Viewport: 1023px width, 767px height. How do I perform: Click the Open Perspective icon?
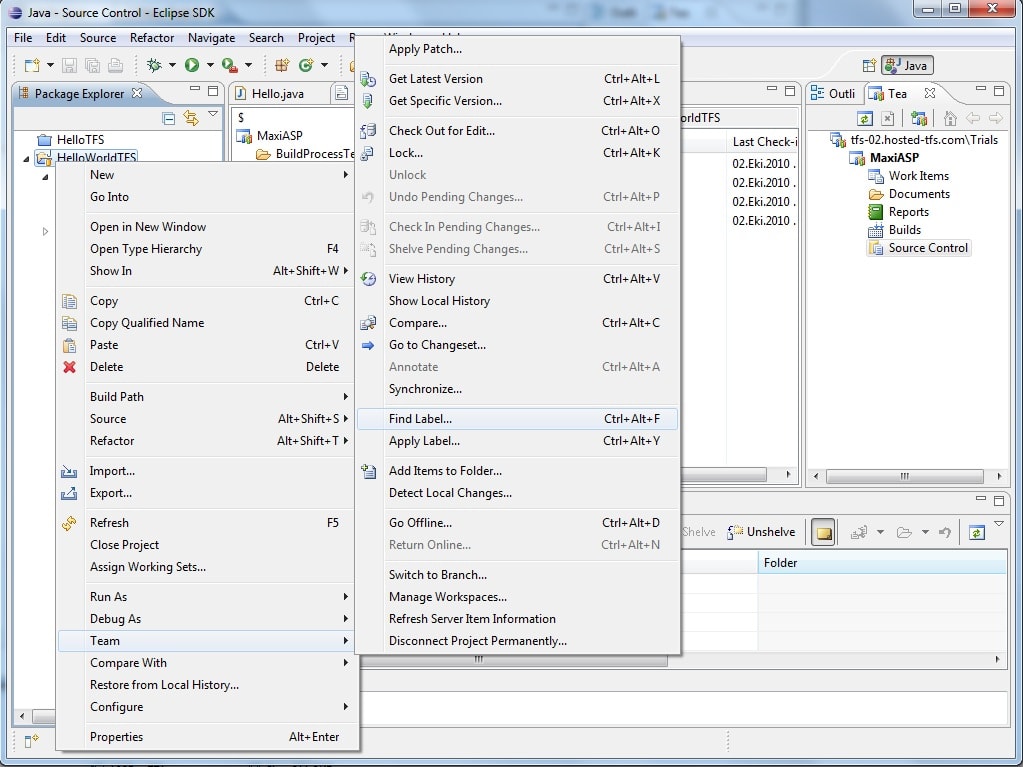[869, 65]
